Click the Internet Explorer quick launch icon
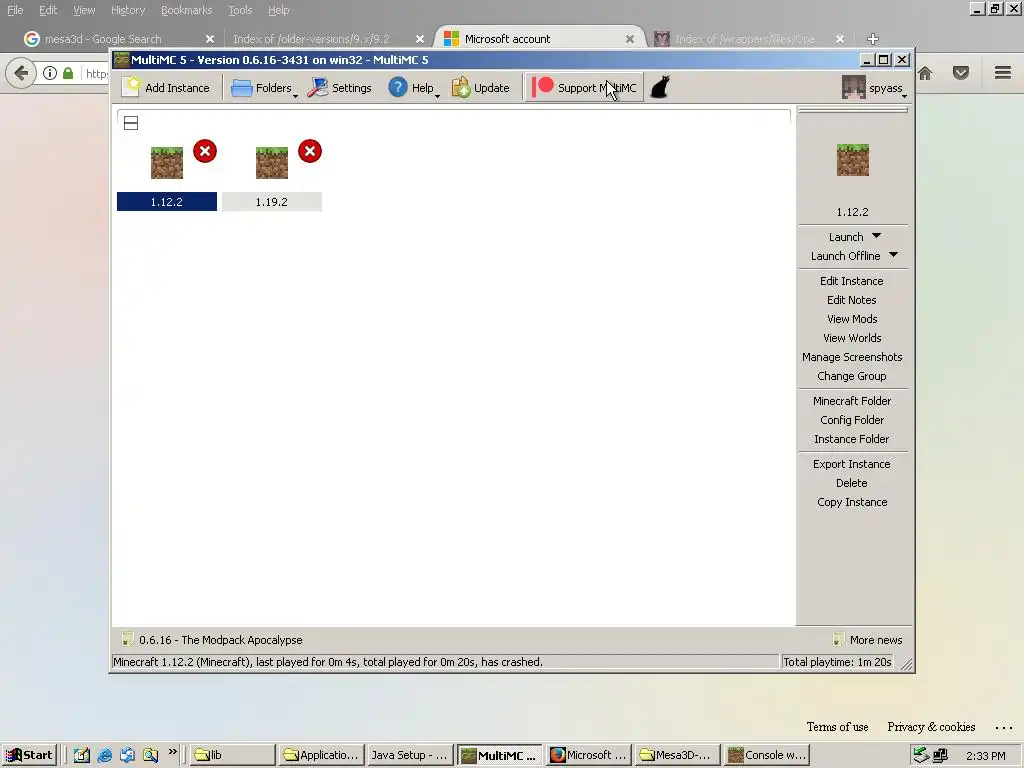This screenshot has height=768, width=1024. coord(104,755)
